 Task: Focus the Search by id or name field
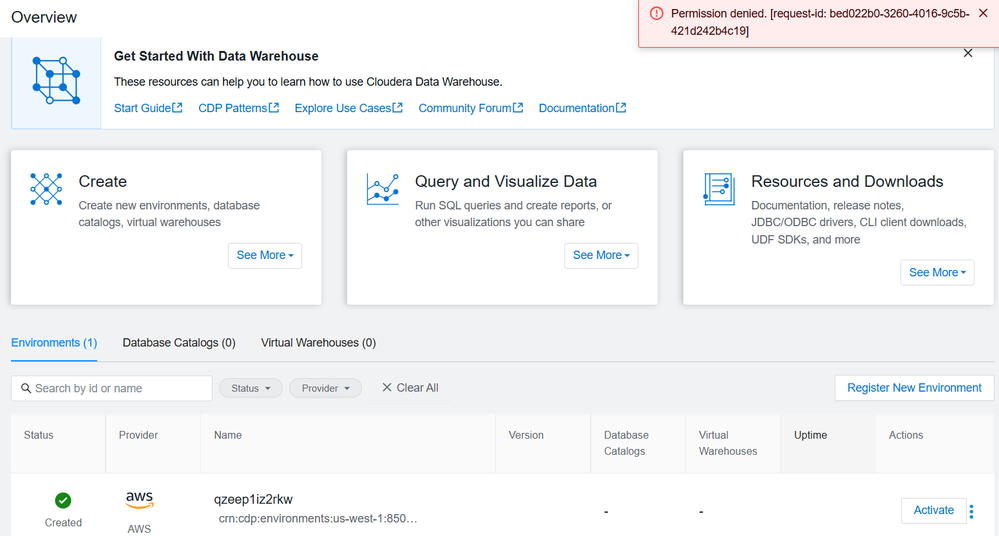click(111, 388)
